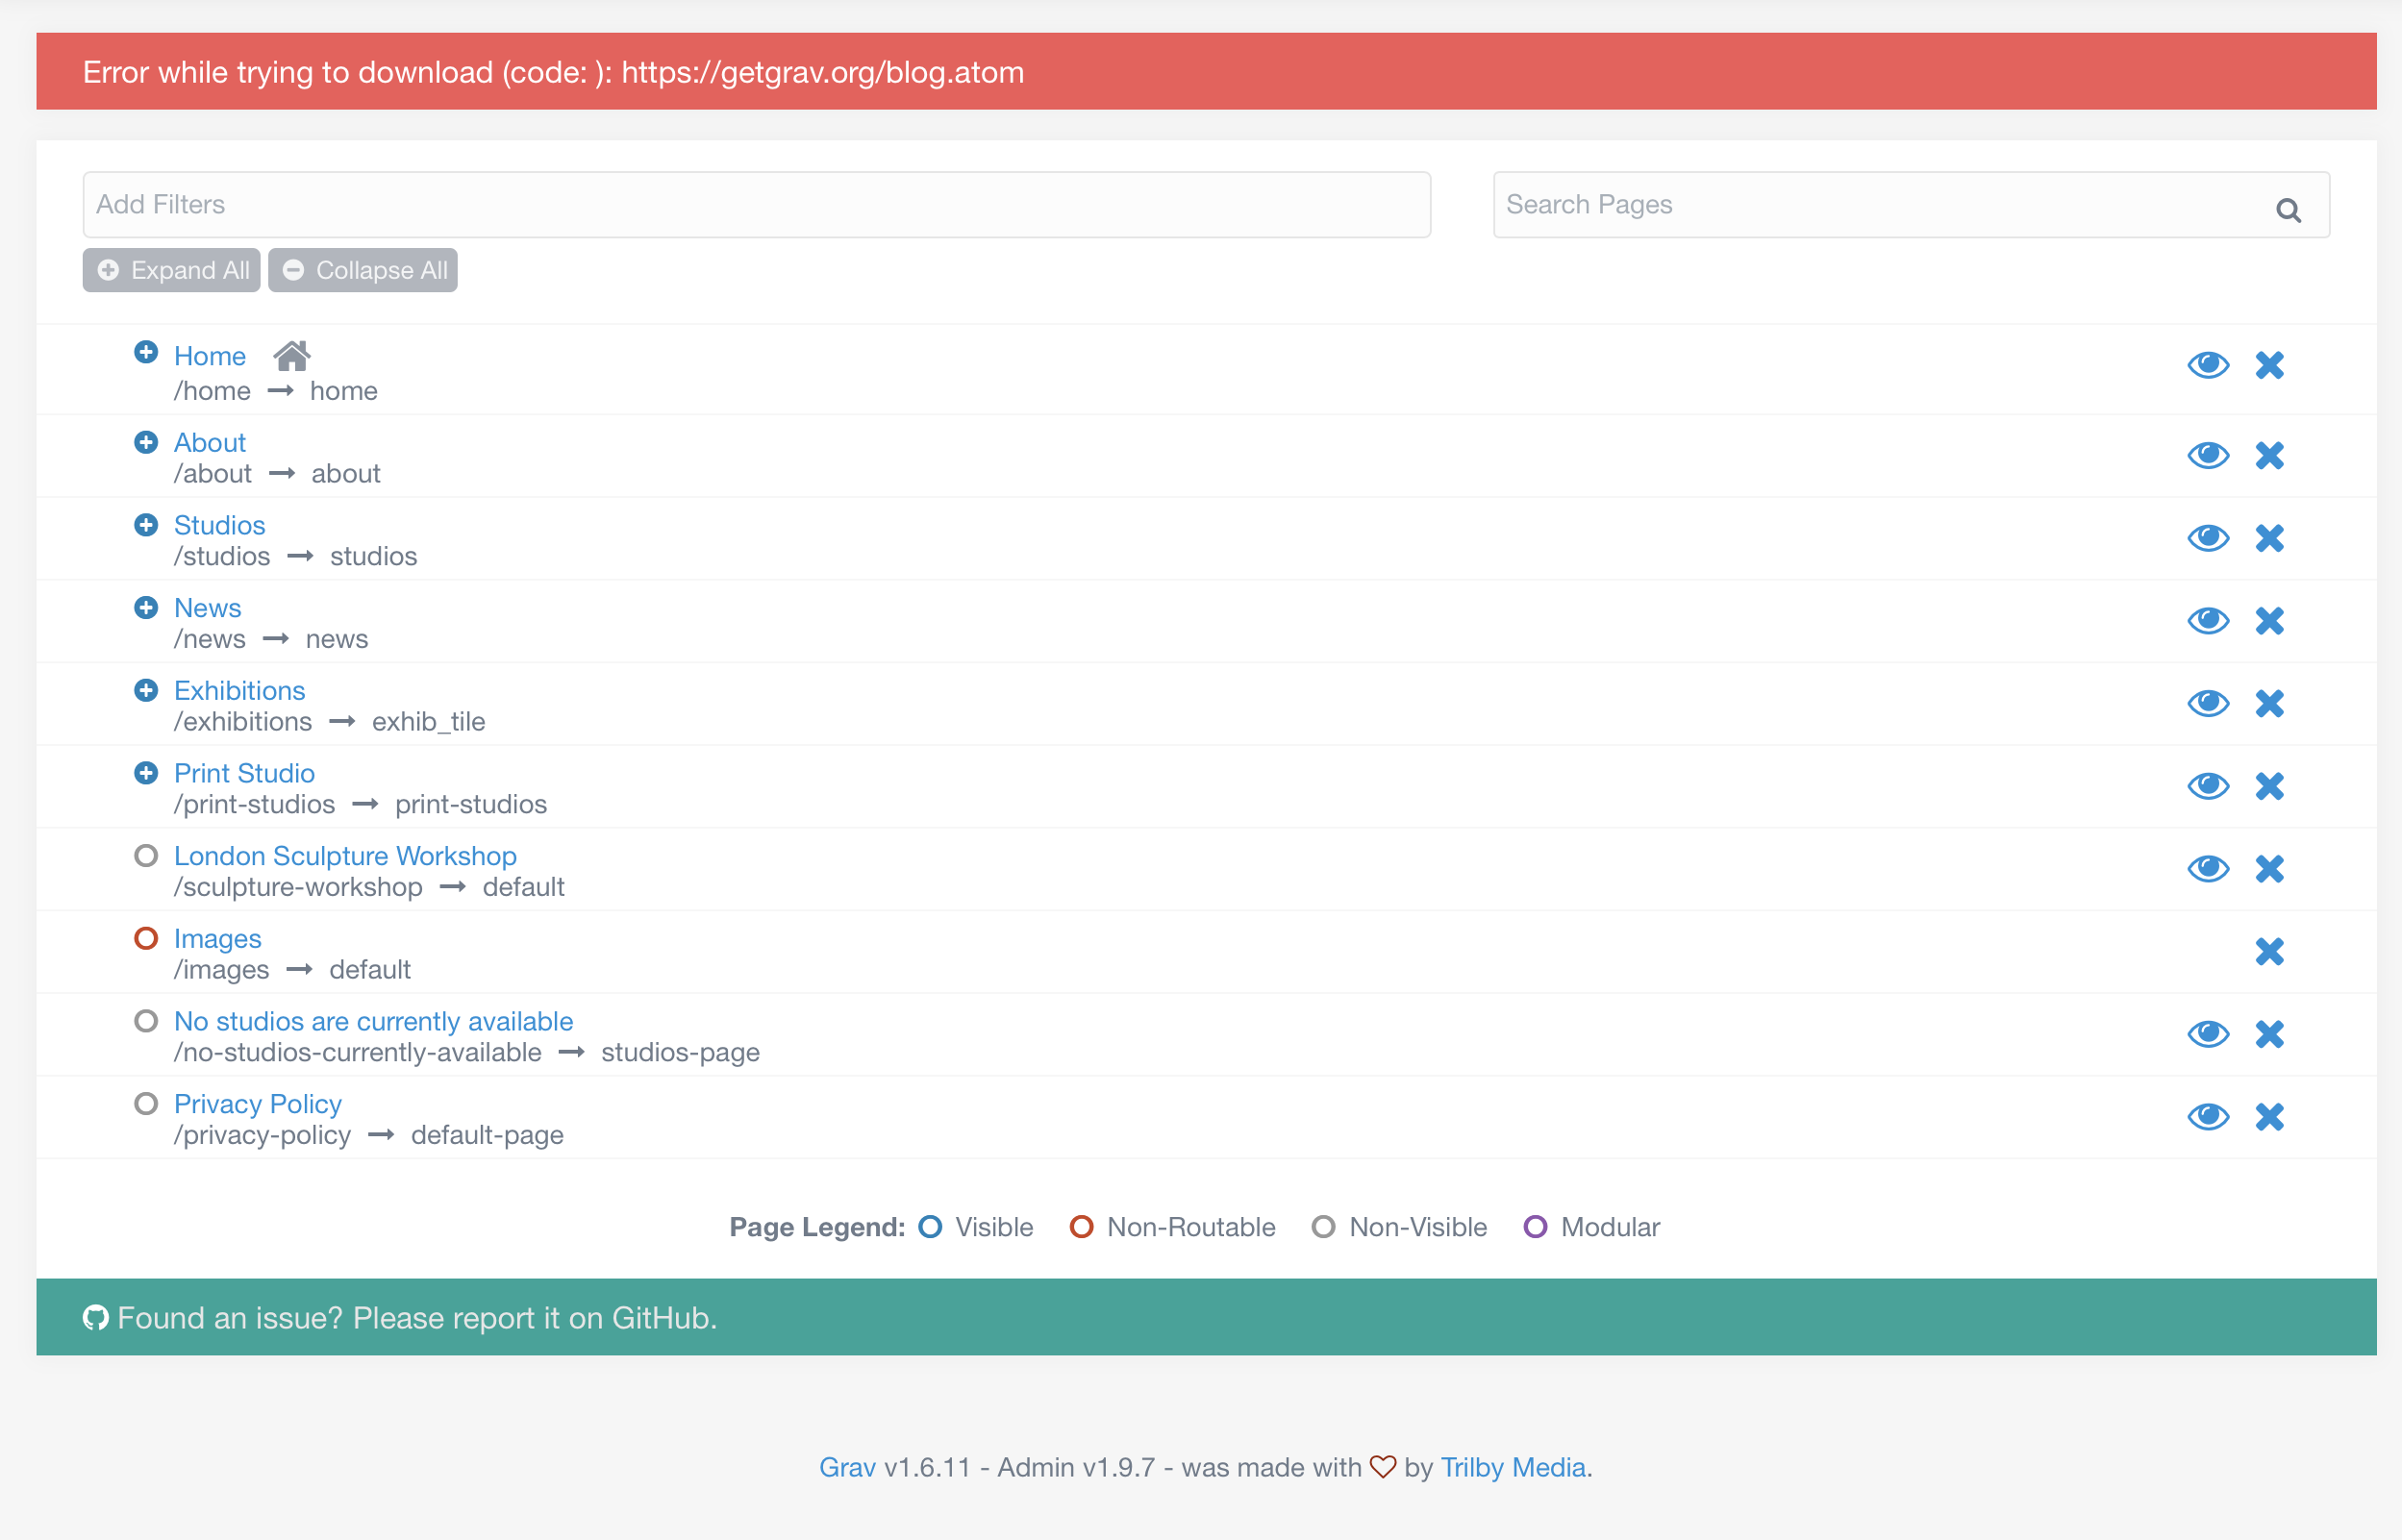Image resolution: width=2402 pixels, height=1540 pixels.
Task: Expand the Studios page children
Action: (x=146, y=525)
